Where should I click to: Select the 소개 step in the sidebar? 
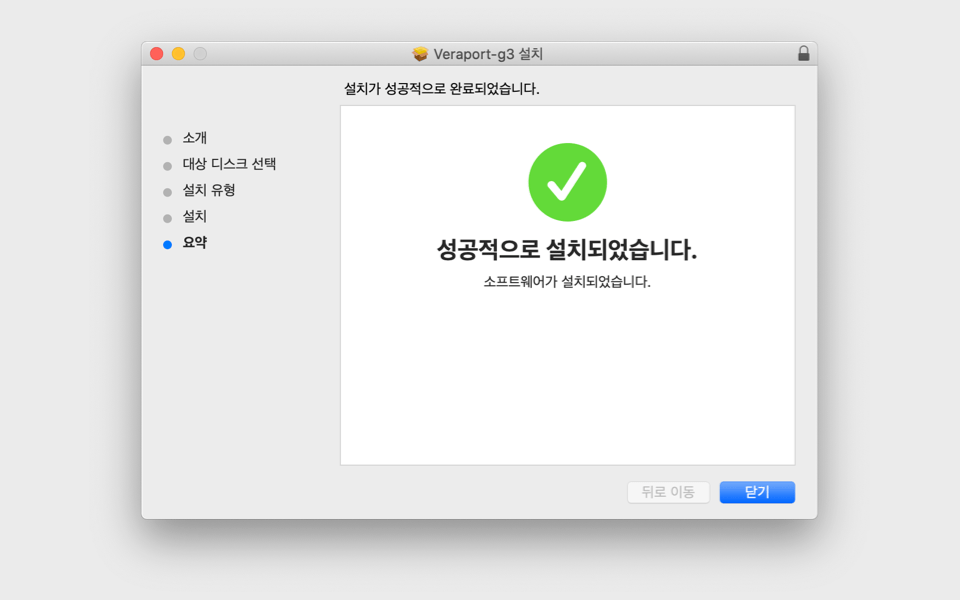[x=195, y=138]
